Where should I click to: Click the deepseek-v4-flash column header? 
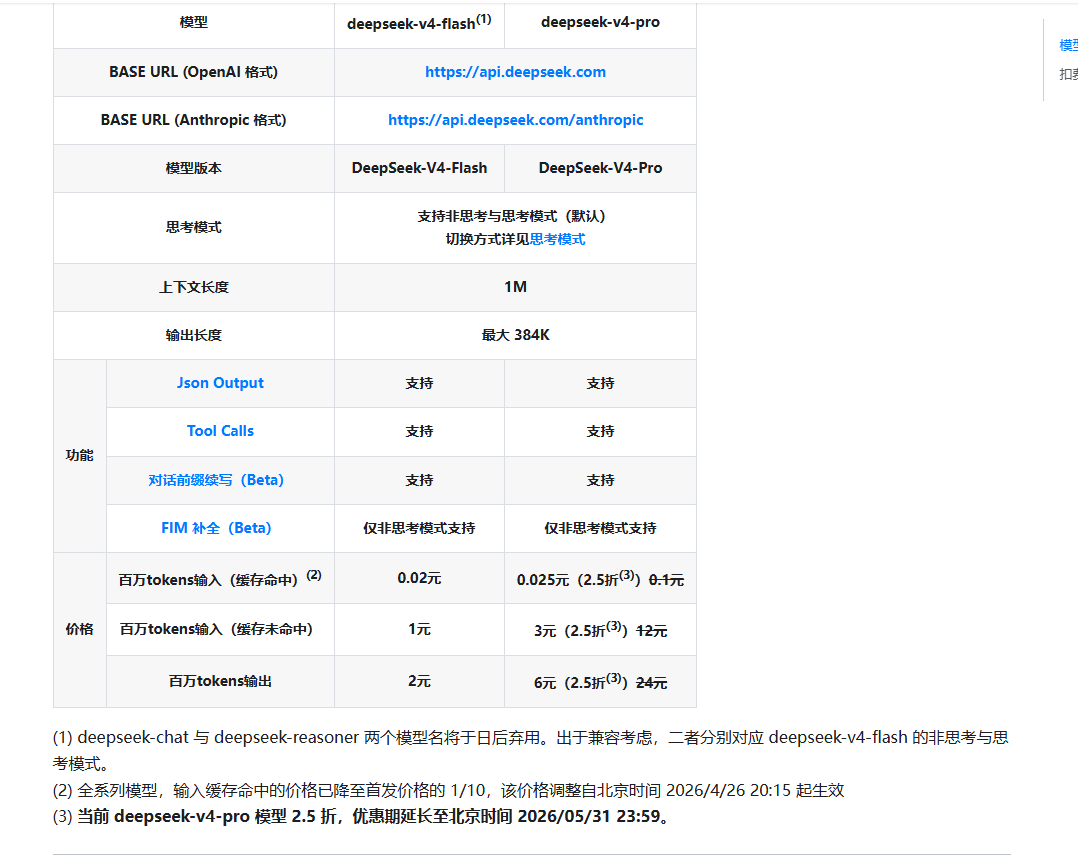coord(419,23)
